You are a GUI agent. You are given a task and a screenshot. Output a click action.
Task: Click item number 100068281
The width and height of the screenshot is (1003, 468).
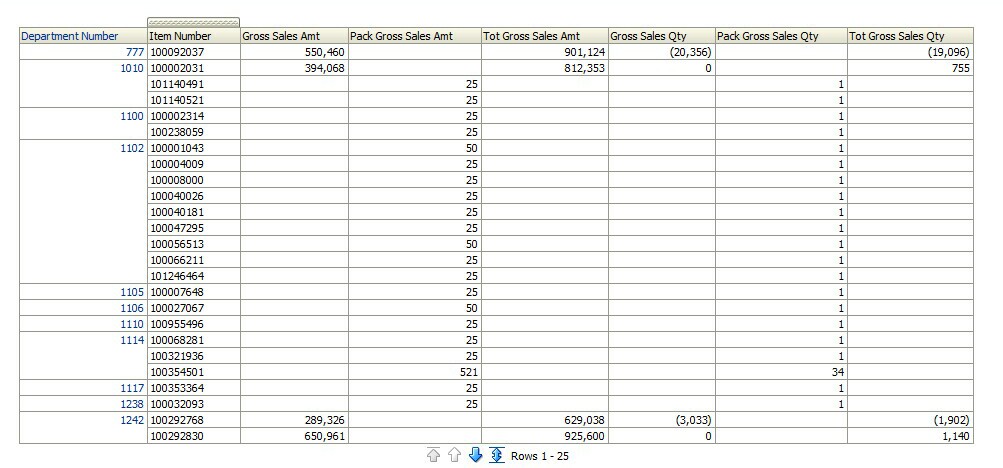pos(177,340)
